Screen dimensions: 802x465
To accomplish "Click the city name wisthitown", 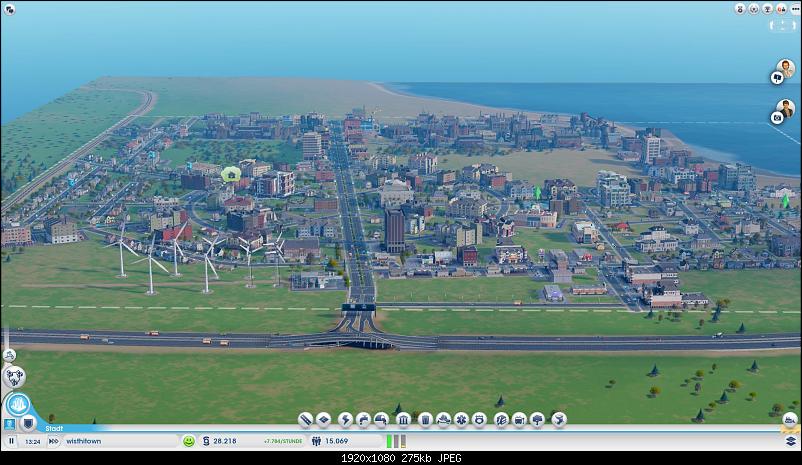I will [83, 441].
